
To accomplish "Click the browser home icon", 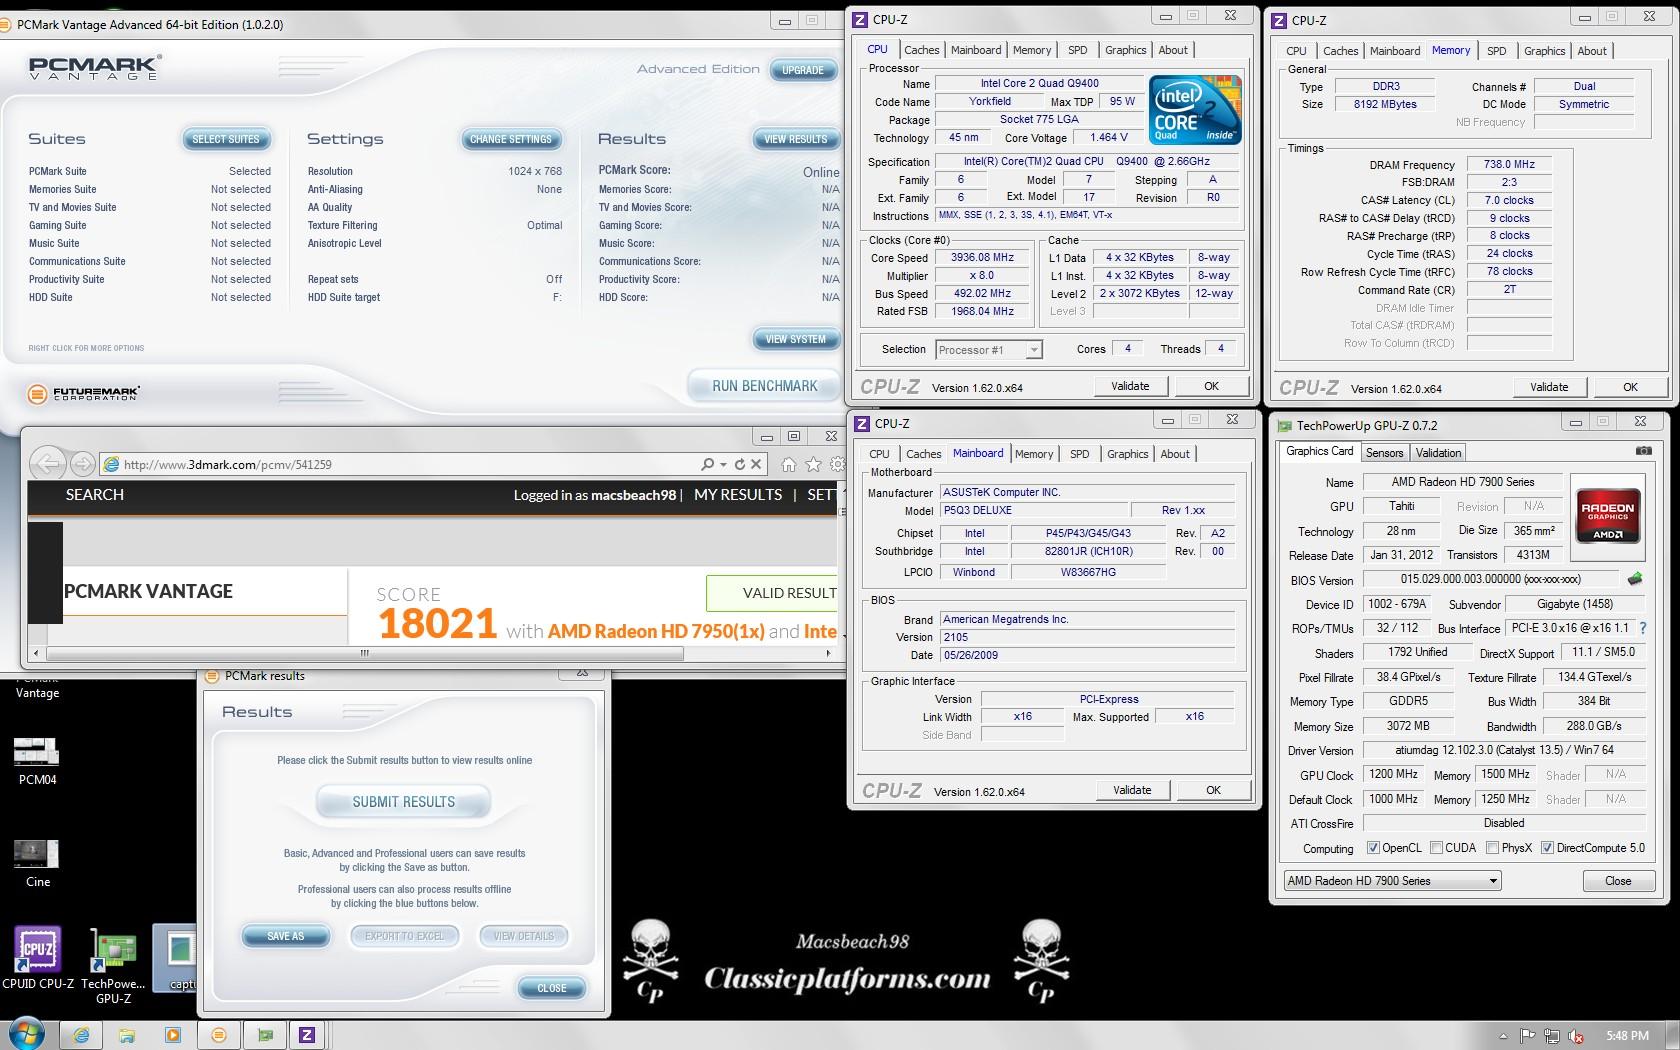I will click(x=789, y=464).
